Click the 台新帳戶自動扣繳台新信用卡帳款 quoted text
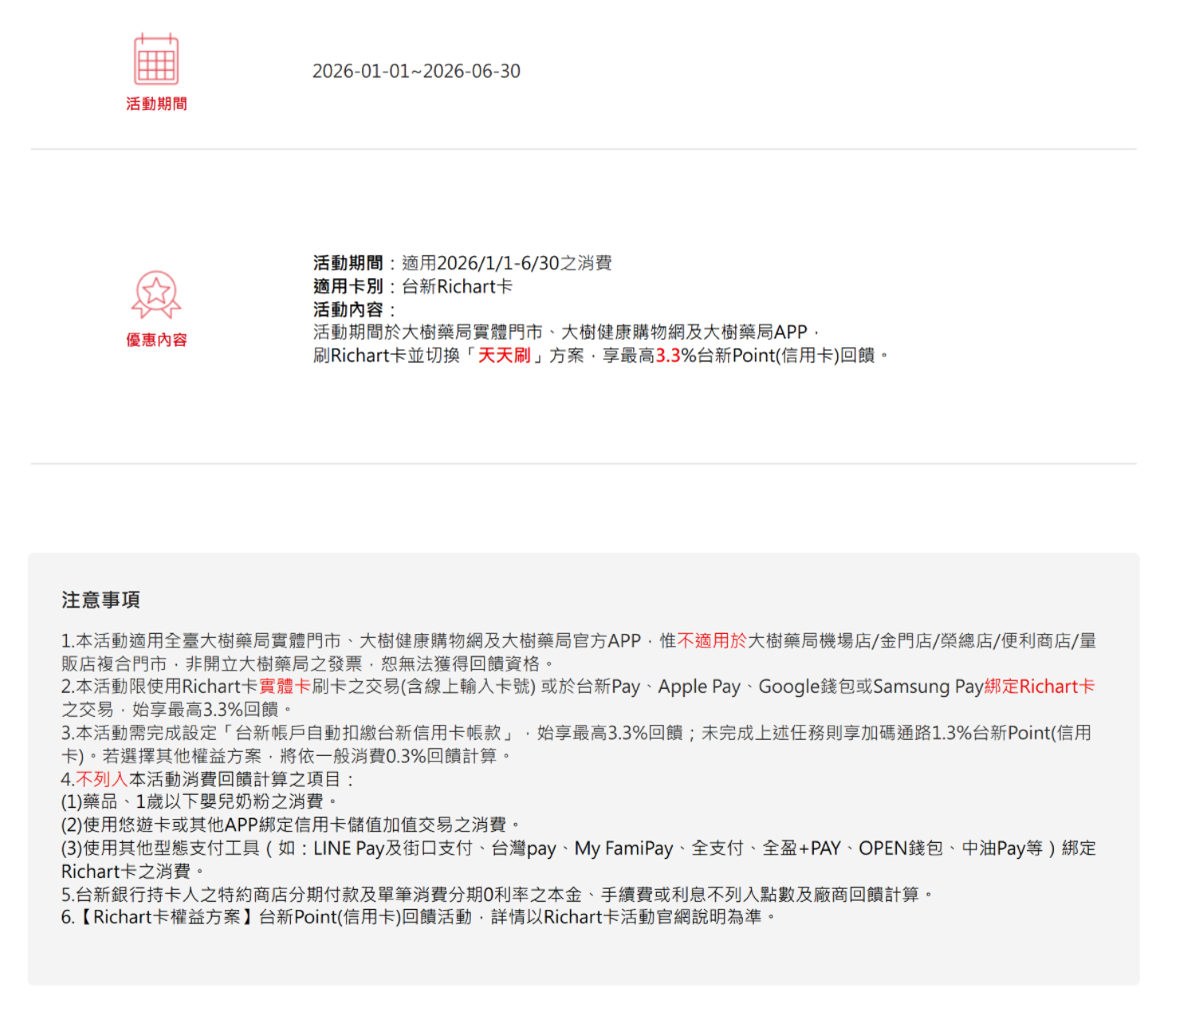The image size is (1180, 1016). click(x=374, y=733)
